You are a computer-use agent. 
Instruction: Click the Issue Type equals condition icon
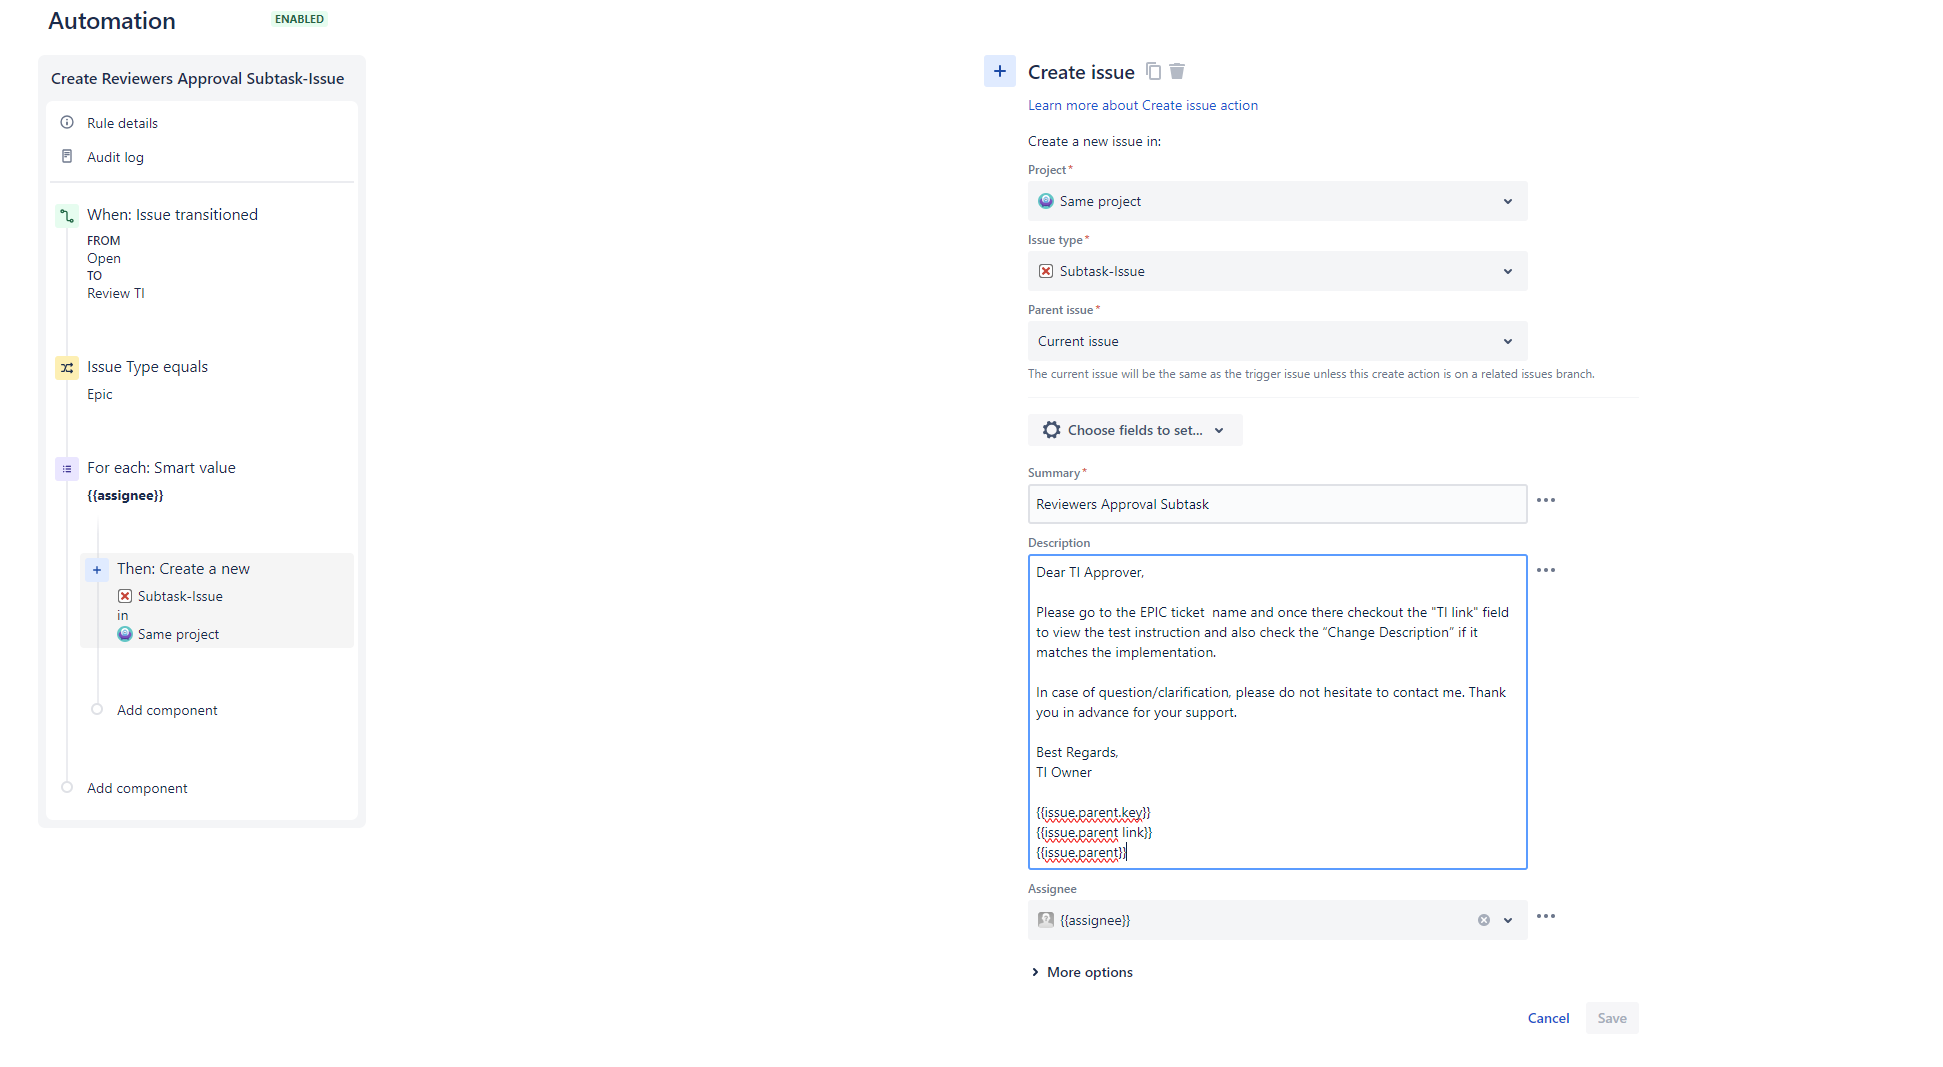click(66, 367)
